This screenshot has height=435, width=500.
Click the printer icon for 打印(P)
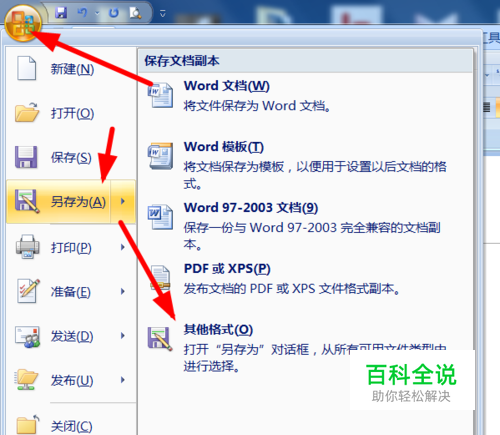(x=27, y=247)
